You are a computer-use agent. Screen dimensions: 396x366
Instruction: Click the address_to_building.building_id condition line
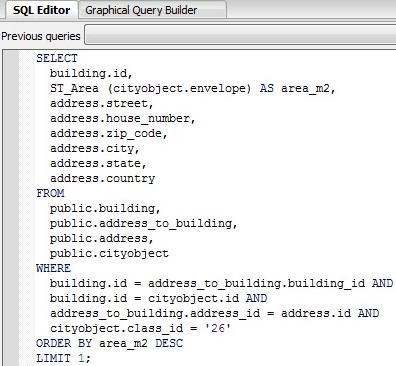tap(221, 283)
